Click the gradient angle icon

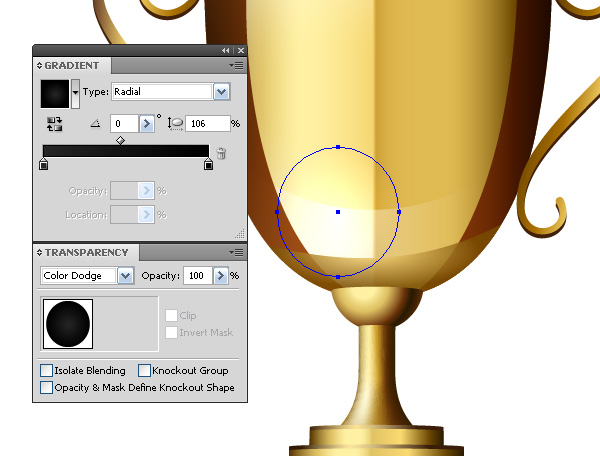pos(95,123)
